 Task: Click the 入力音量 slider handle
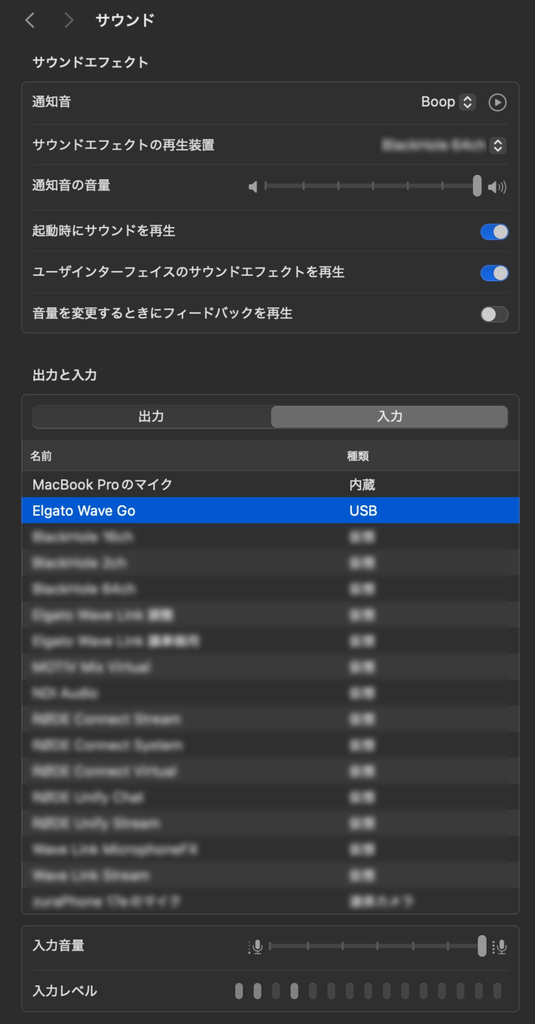(x=482, y=946)
